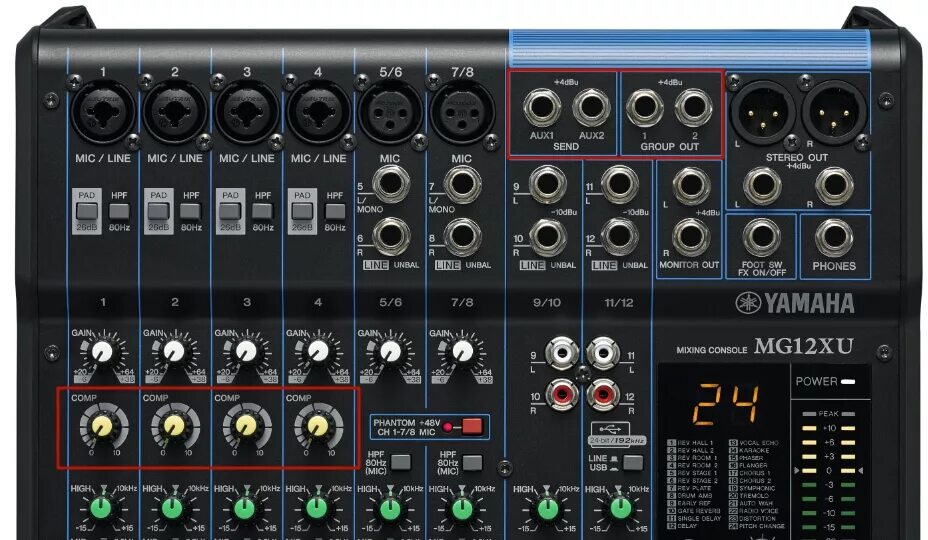Click the channel 5/6 green HIGH EQ knob
Viewport: 928px width, 540px height.
pyautogui.click(x=389, y=508)
